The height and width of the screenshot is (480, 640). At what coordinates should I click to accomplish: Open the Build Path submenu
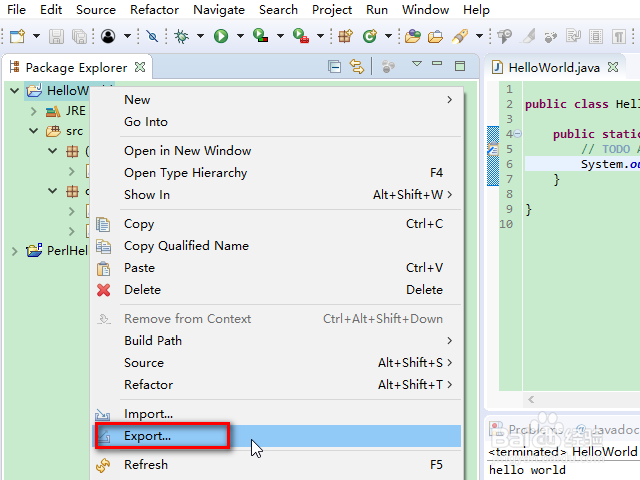(x=278, y=340)
